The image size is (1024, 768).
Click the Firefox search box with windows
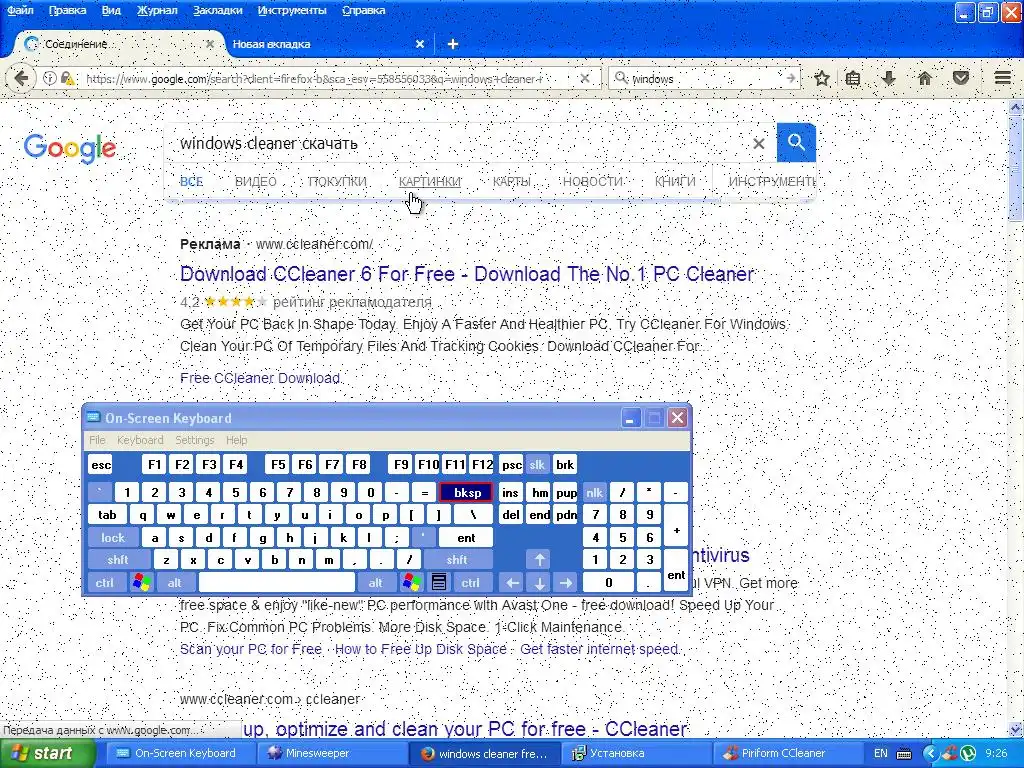pos(705,78)
